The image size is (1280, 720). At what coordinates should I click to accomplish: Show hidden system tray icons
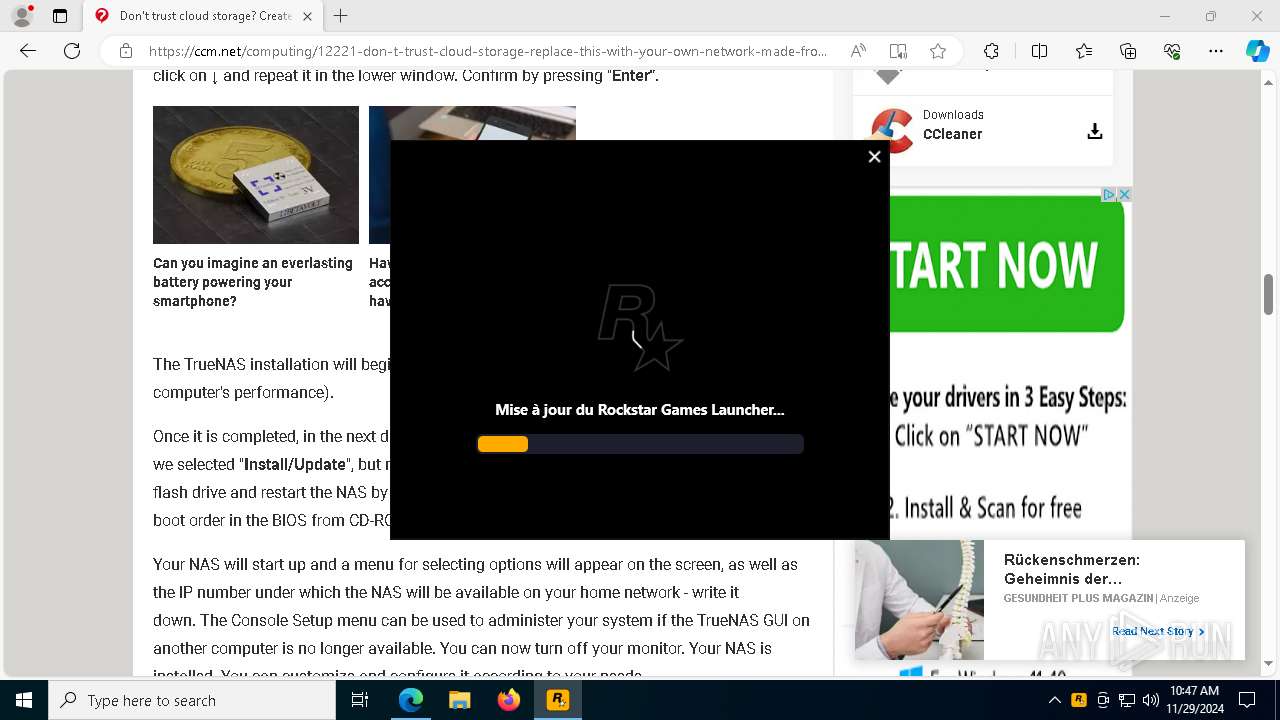point(1054,700)
